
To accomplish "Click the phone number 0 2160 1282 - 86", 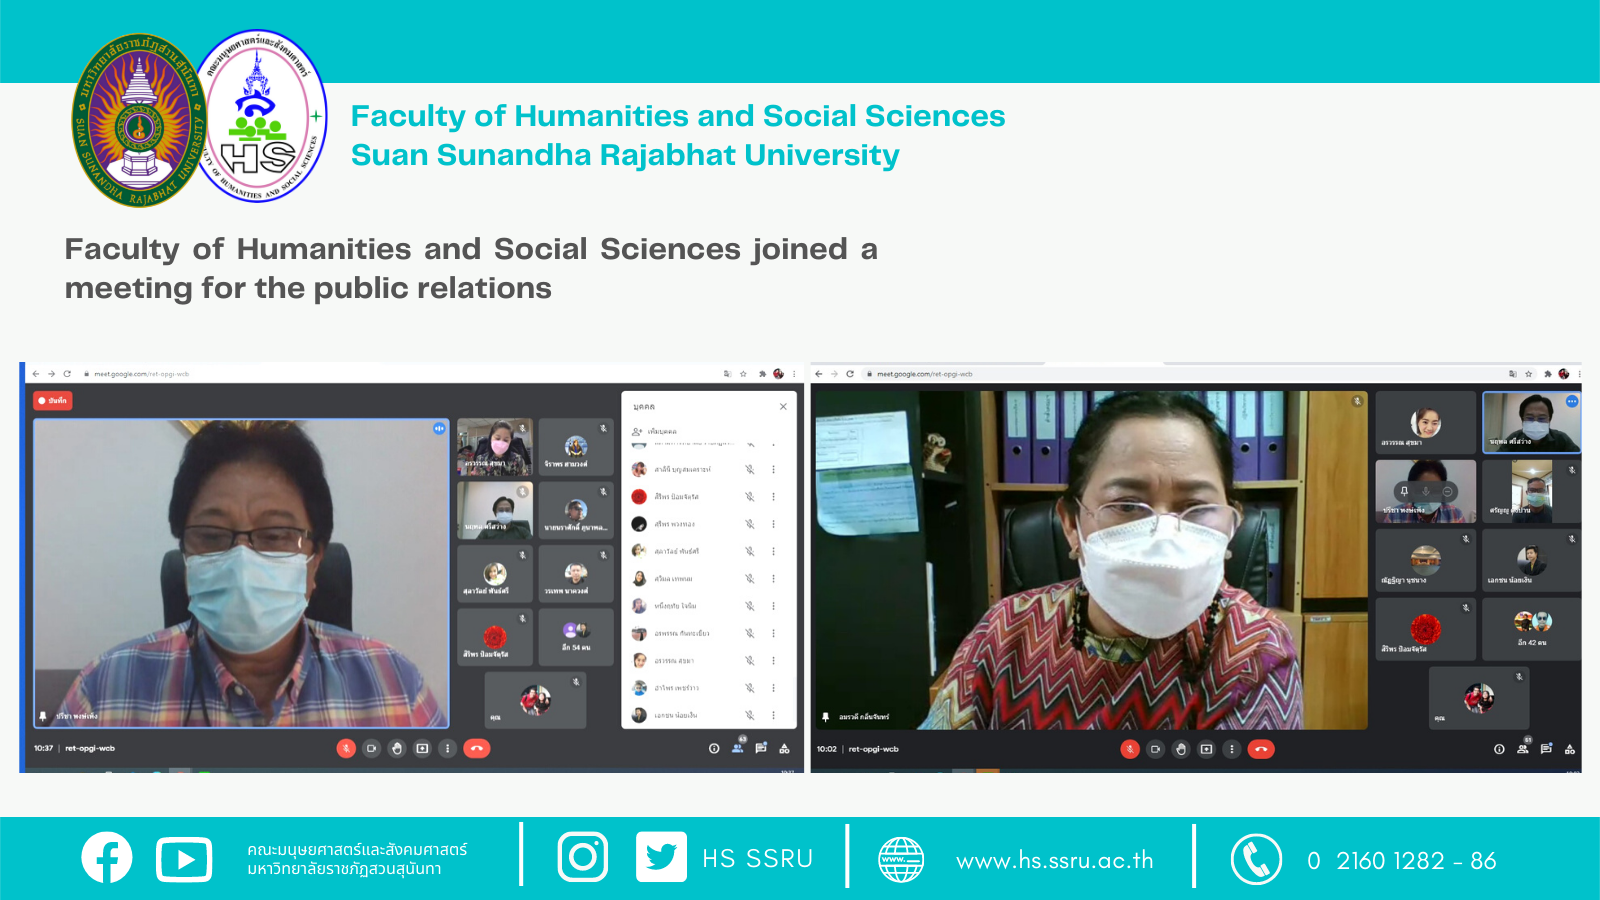I will 1402,861.
